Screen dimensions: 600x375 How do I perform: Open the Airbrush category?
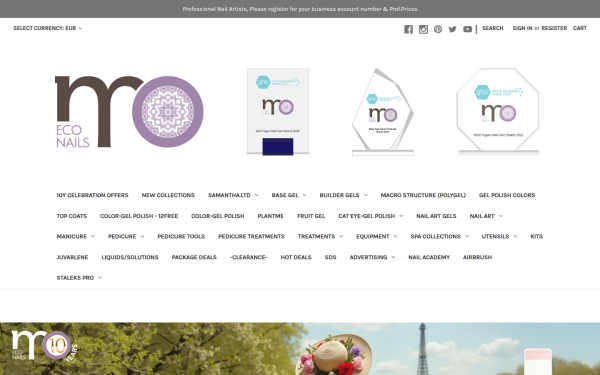478,257
